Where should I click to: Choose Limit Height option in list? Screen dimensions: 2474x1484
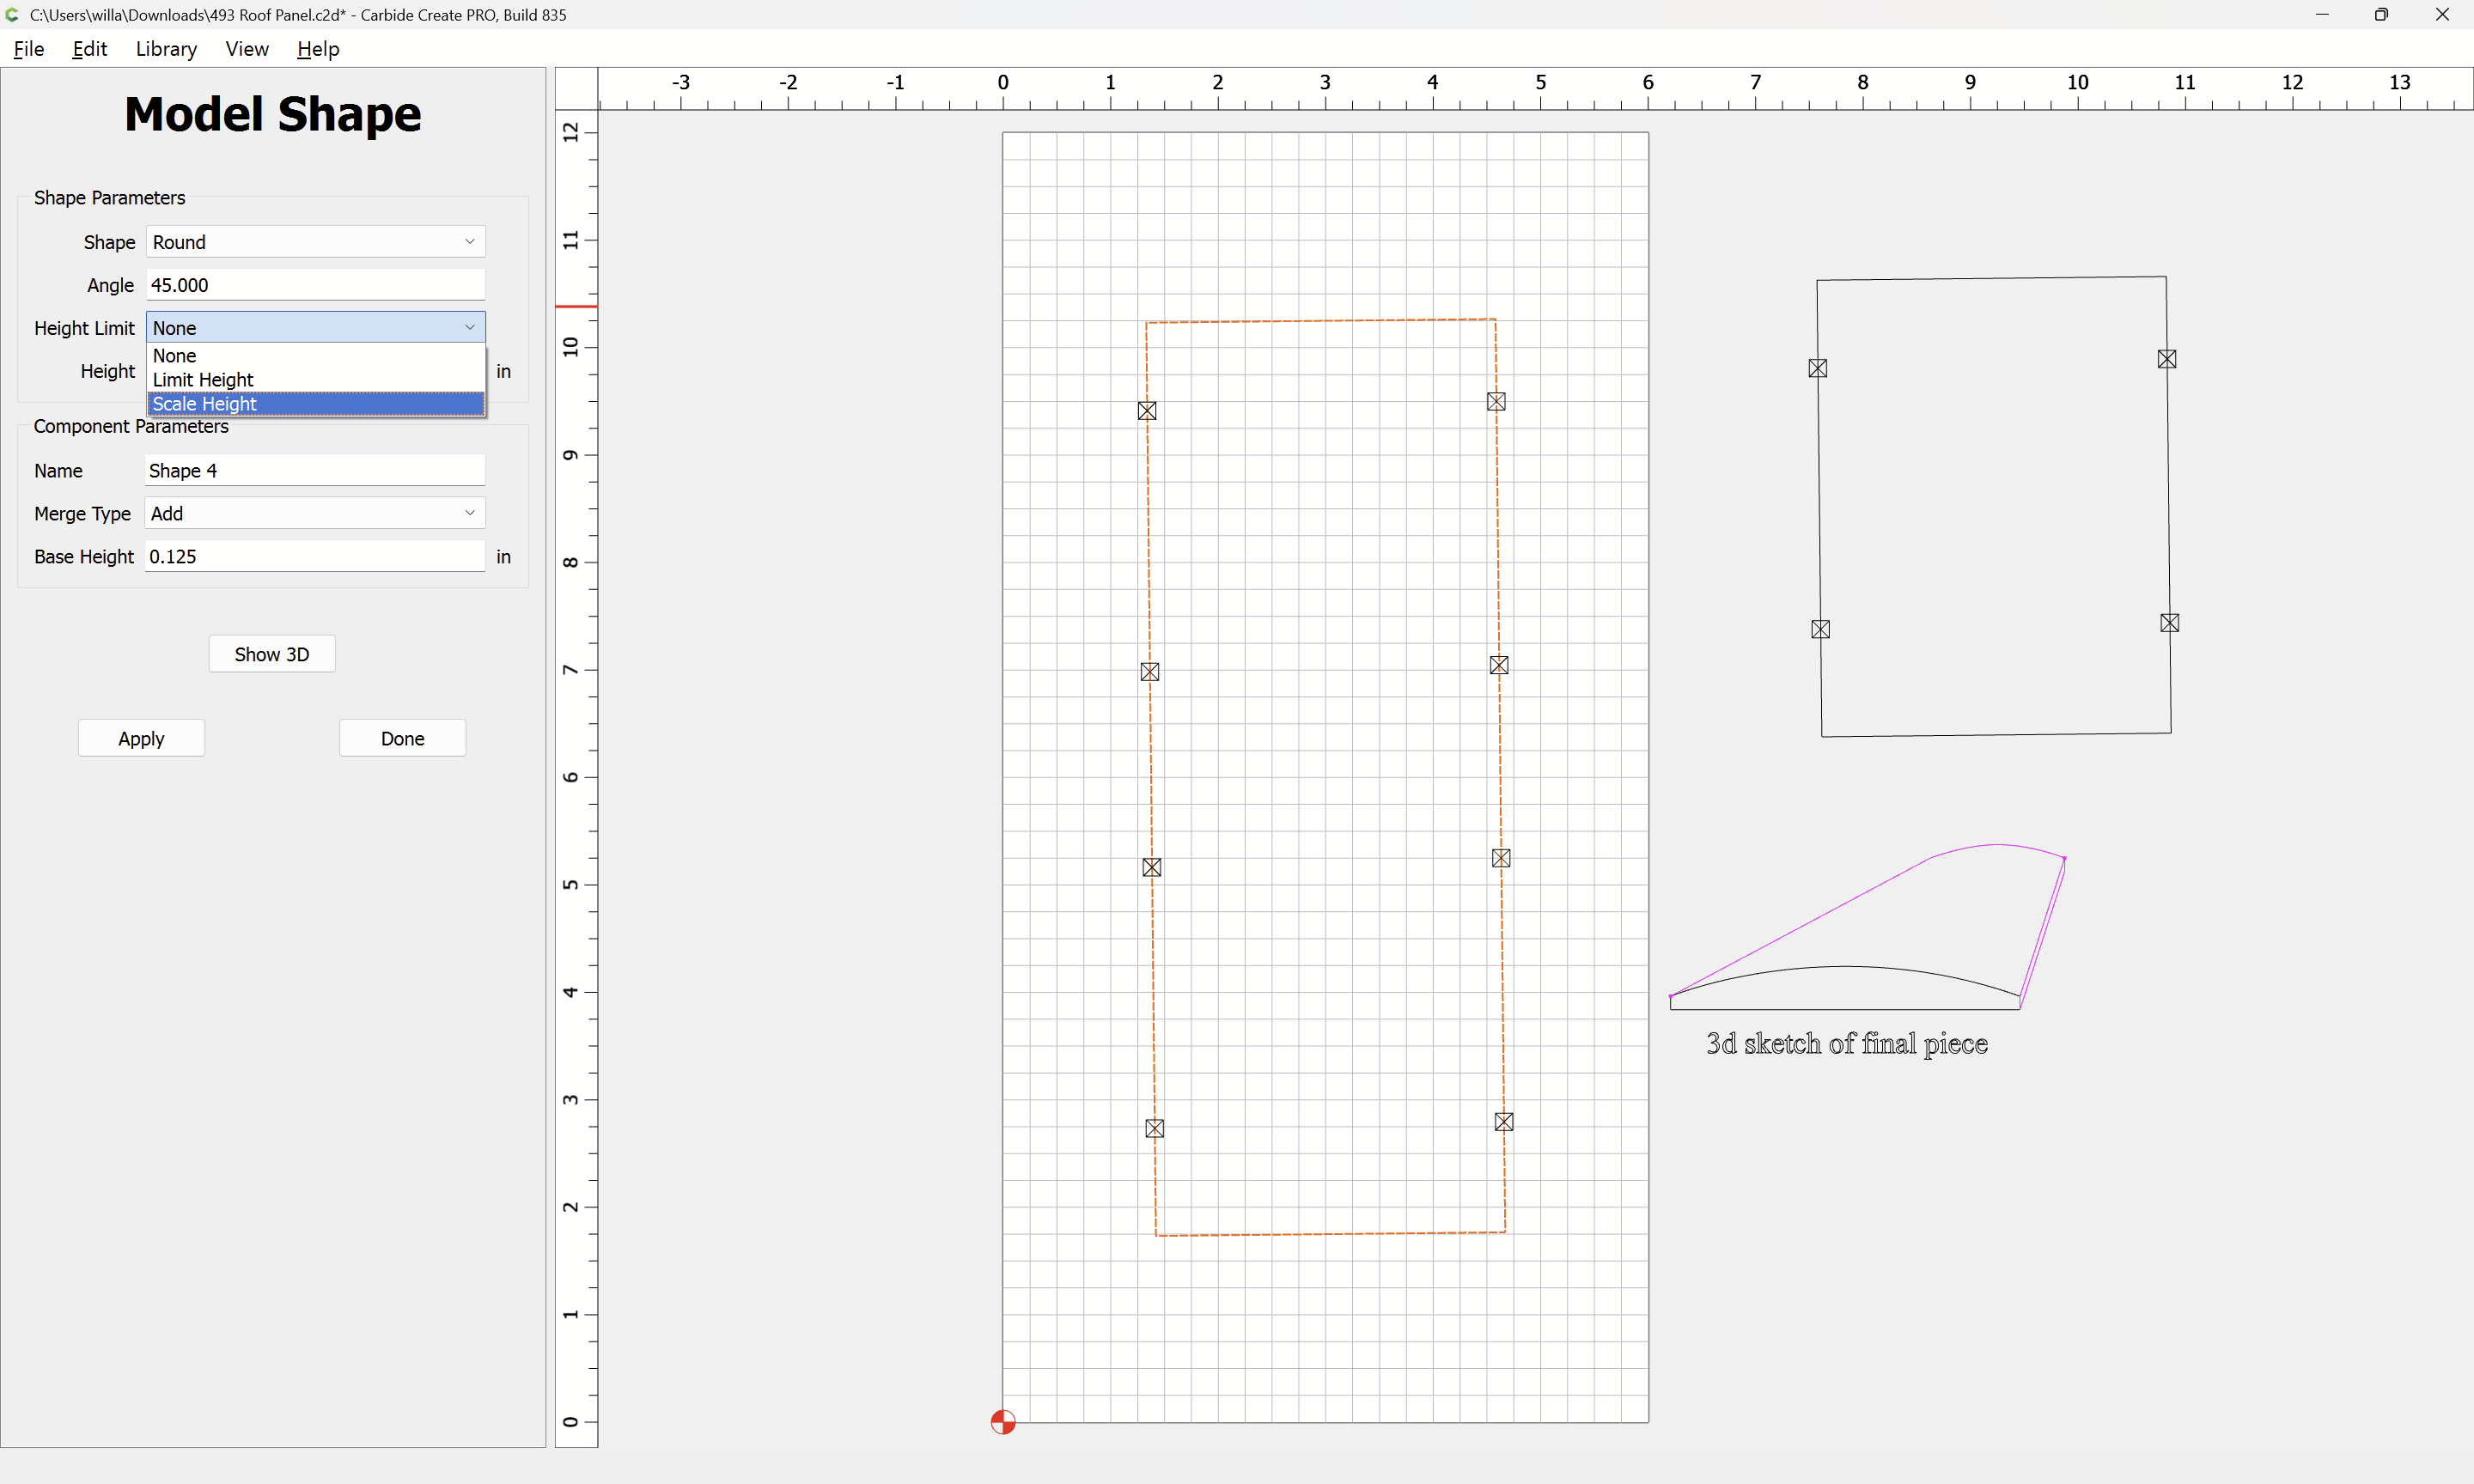coord(315,380)
